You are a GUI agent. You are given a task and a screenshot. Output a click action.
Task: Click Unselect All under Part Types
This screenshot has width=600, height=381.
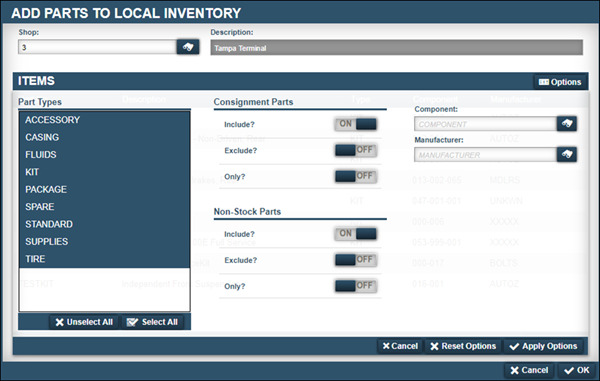(x=84, y=322)
